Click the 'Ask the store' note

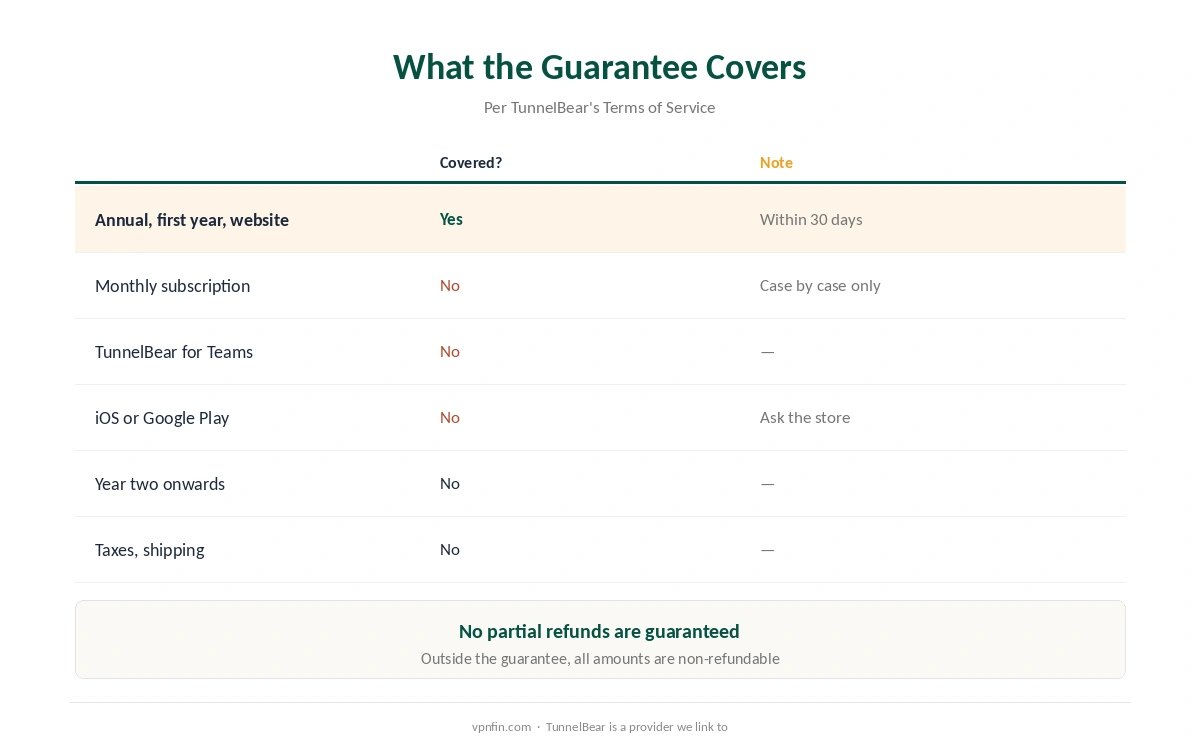tap(805, 417)
